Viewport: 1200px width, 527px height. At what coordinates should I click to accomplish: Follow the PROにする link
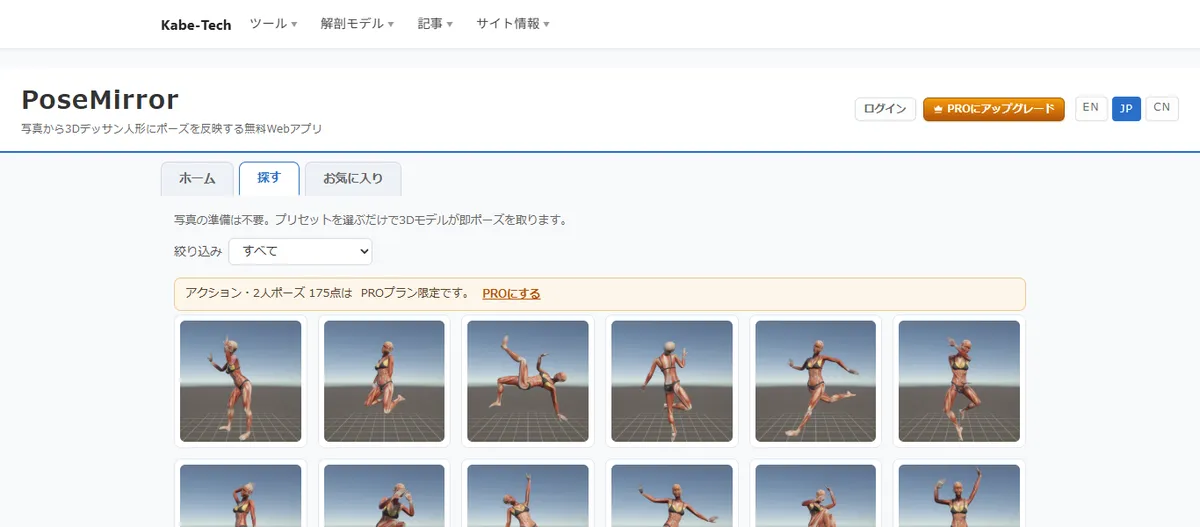pyautogui.click(x=511, y=294)
